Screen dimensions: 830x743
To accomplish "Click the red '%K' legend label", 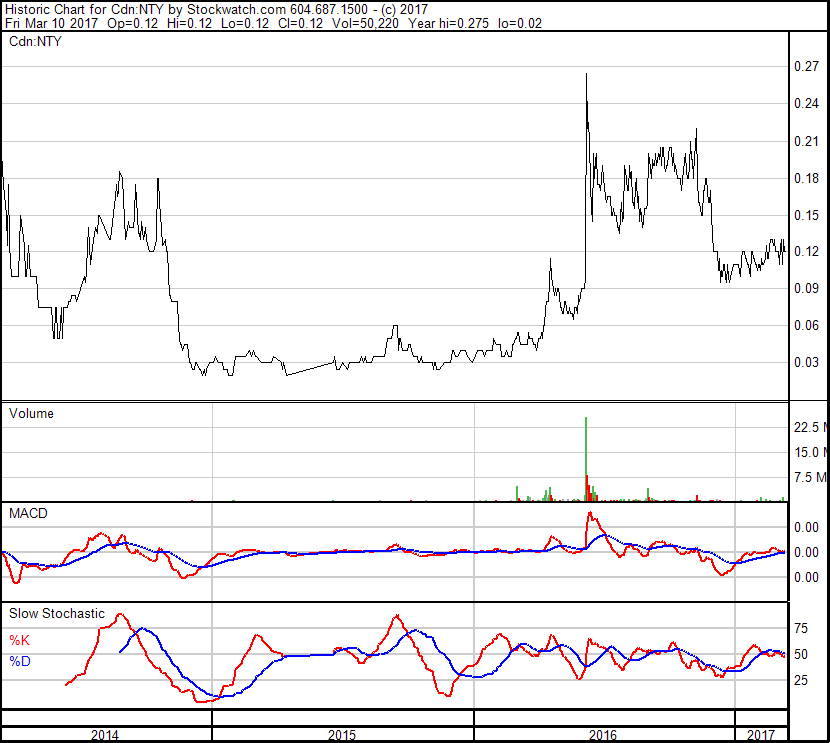I will pyautogui.click(x=20, y=640).
